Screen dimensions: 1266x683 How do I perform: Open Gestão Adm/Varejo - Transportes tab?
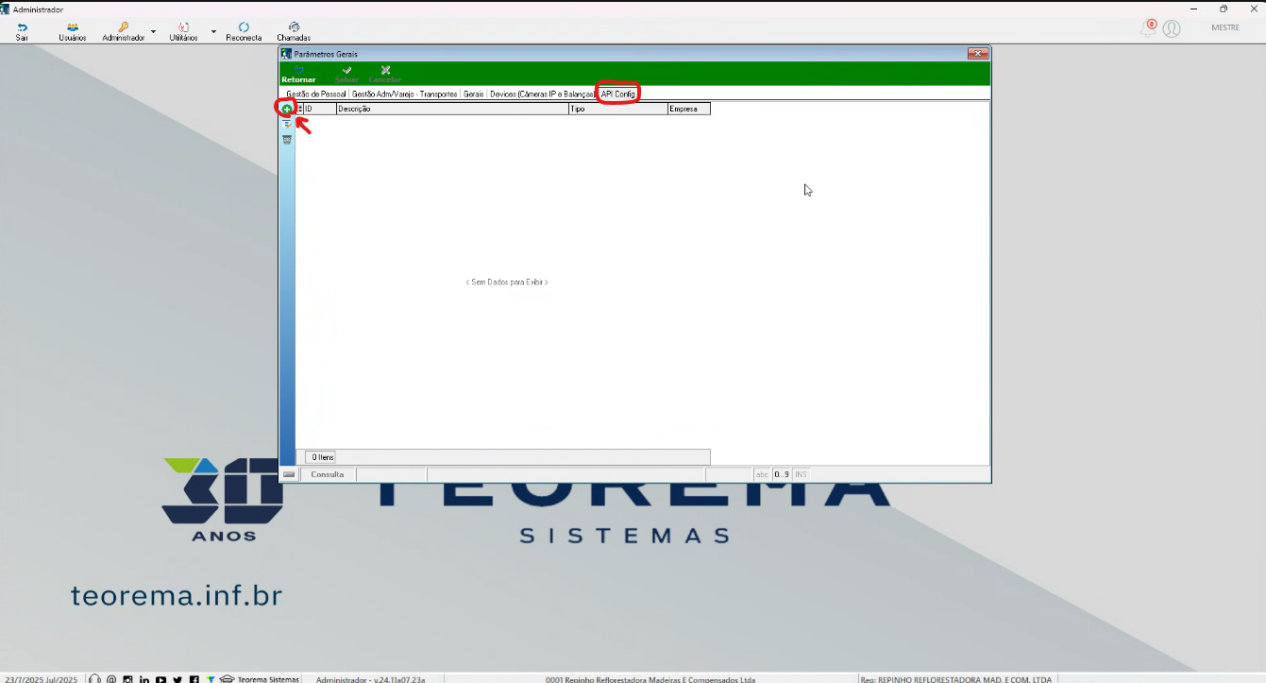[x=404, y=94]
